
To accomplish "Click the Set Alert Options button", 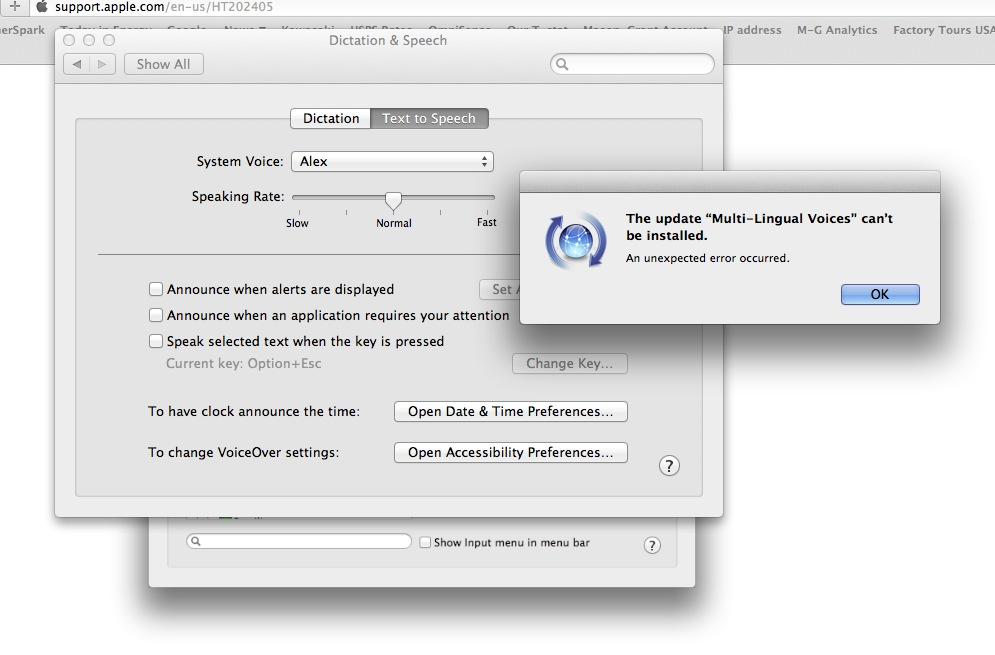I will click(x=500, y=289).
